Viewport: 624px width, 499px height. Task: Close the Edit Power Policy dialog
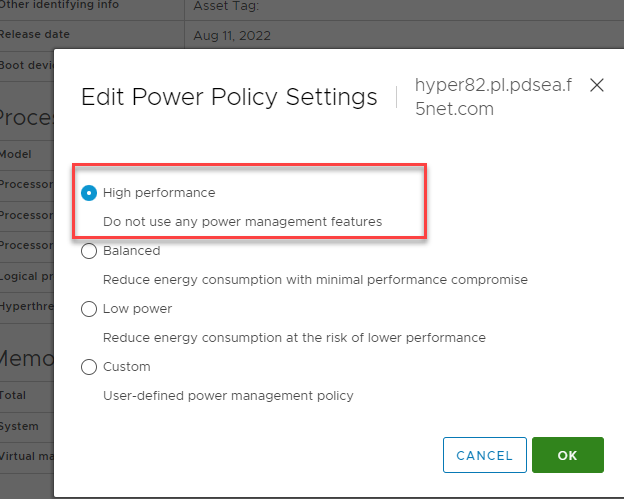coord(597,85)
